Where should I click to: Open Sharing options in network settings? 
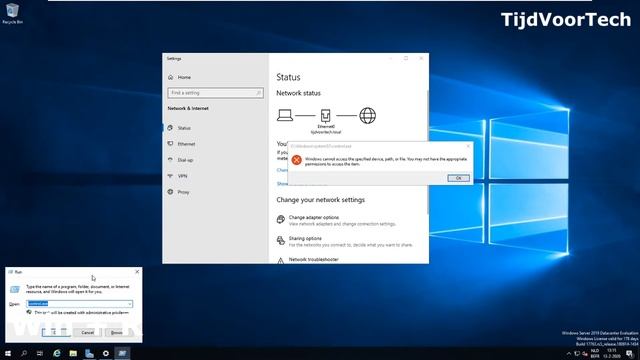coord(305,238)
